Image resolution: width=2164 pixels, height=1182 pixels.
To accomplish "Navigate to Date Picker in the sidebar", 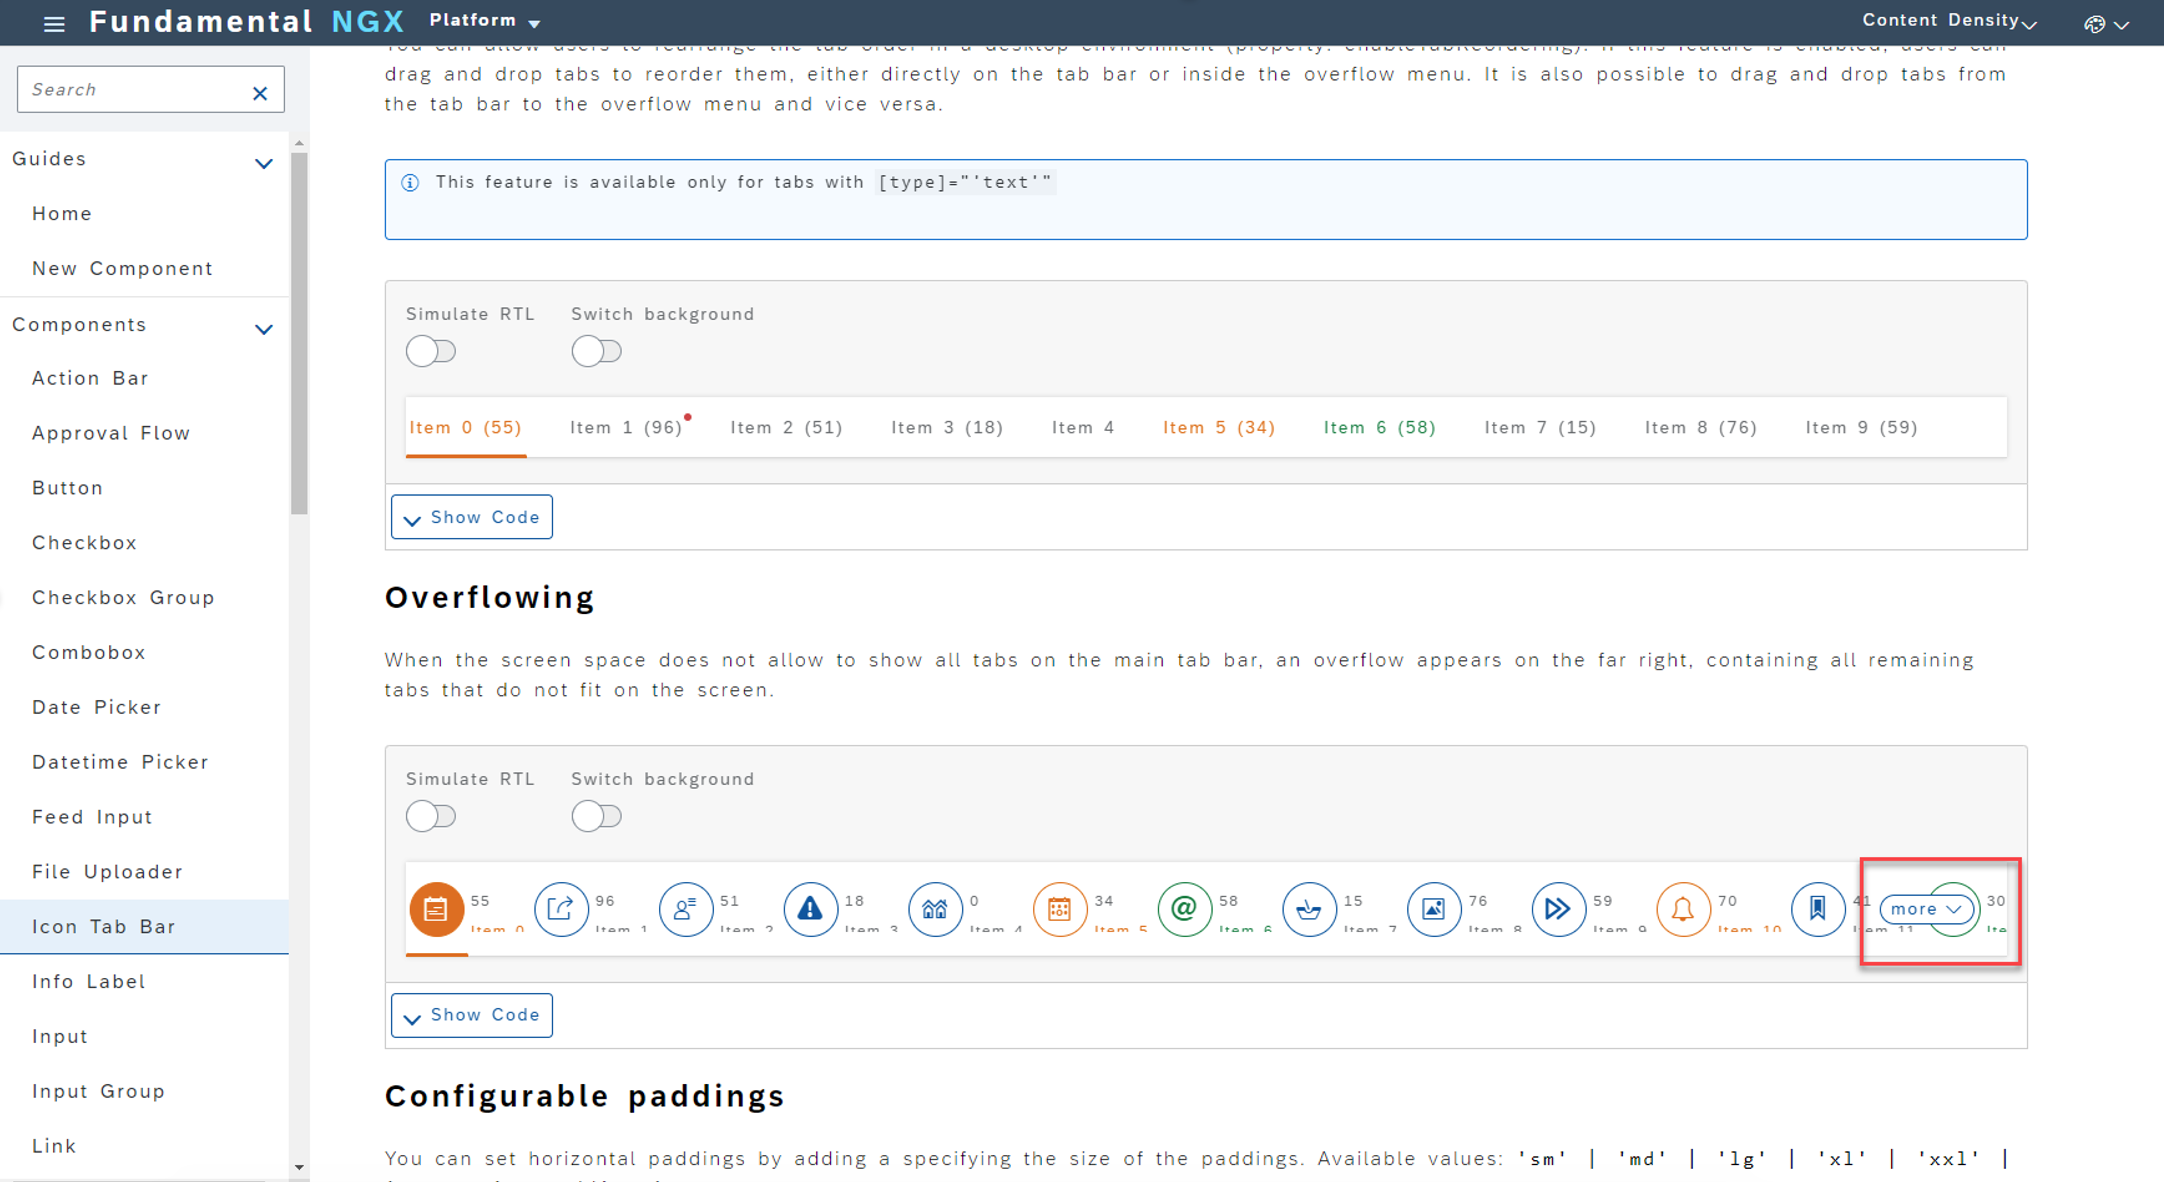I will tap(96, 707).
